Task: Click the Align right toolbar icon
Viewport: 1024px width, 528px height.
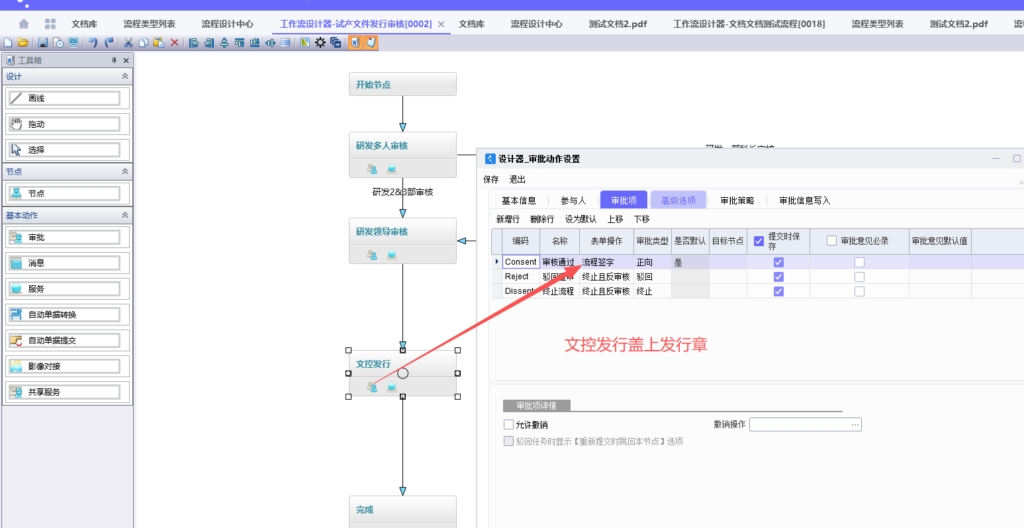Action: [209, 42]
